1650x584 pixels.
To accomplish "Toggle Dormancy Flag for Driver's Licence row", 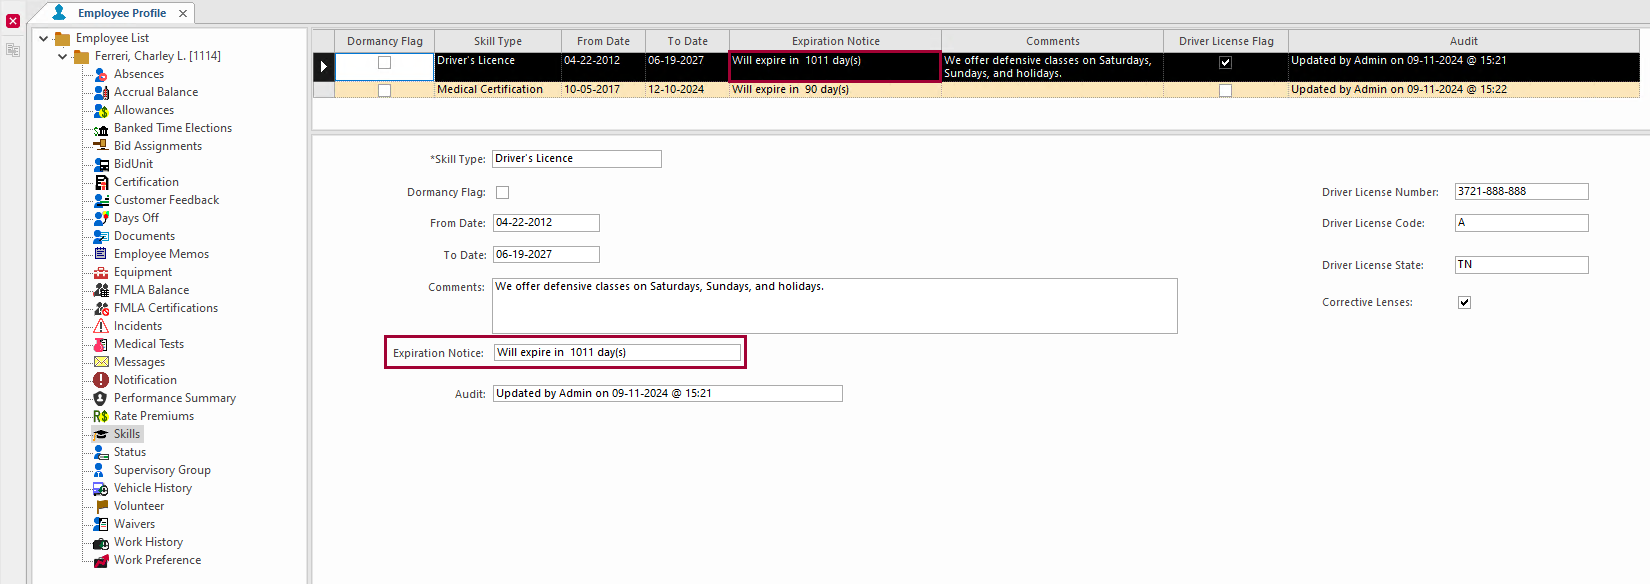I will pyautogui.click(x=384, y=62).
